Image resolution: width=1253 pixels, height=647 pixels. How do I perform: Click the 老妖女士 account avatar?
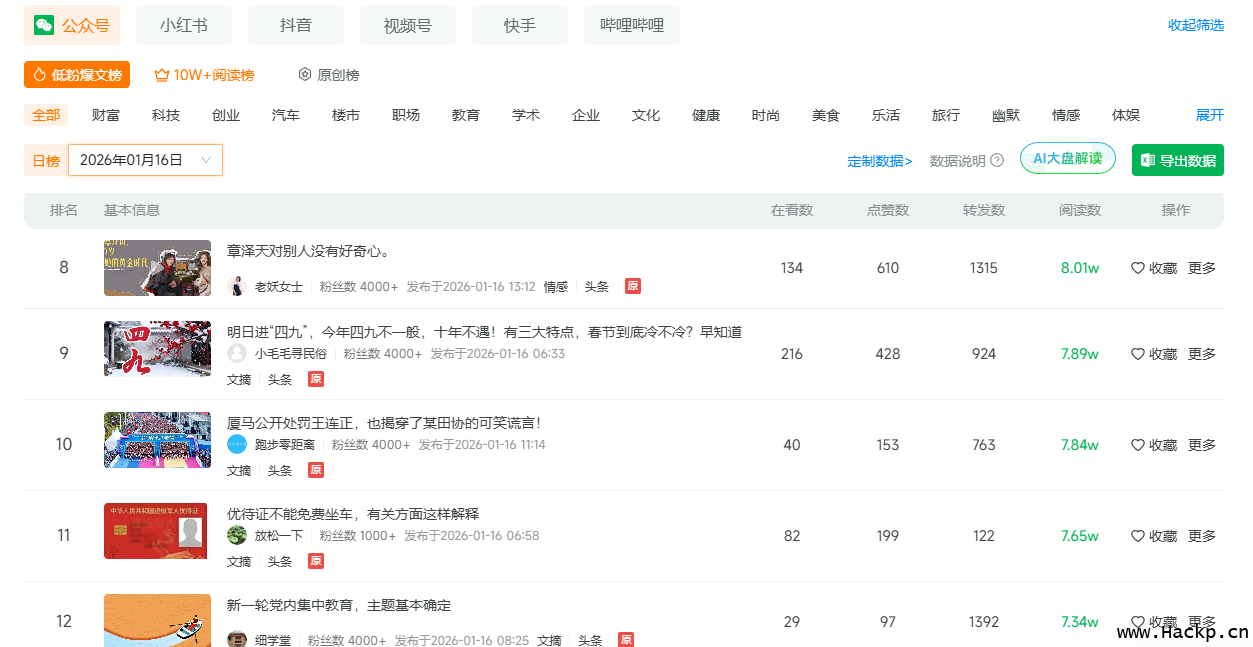[237, 286]
